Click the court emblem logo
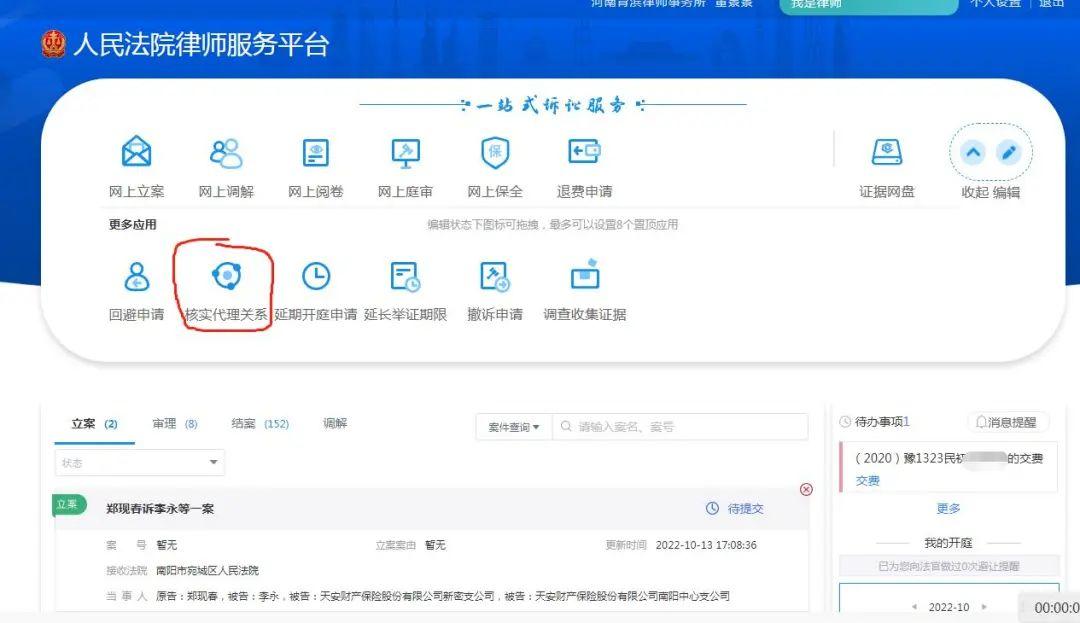The image size is (1080, 623). point(53,44)
